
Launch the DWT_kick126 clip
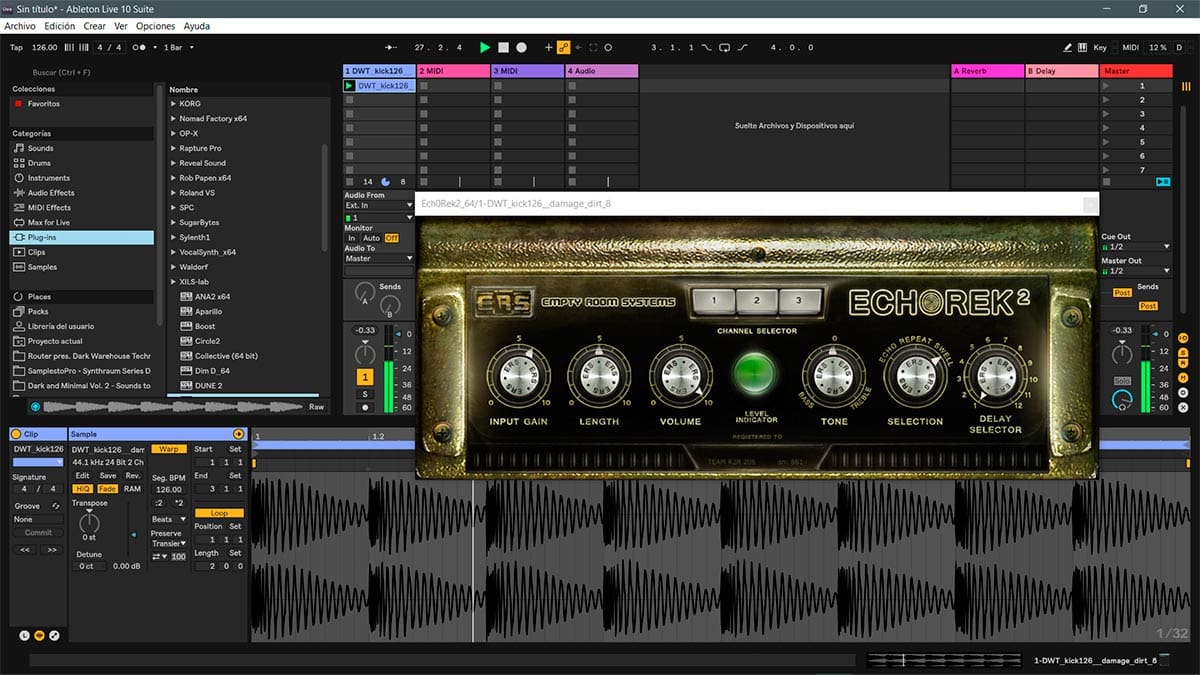[349, 86]
